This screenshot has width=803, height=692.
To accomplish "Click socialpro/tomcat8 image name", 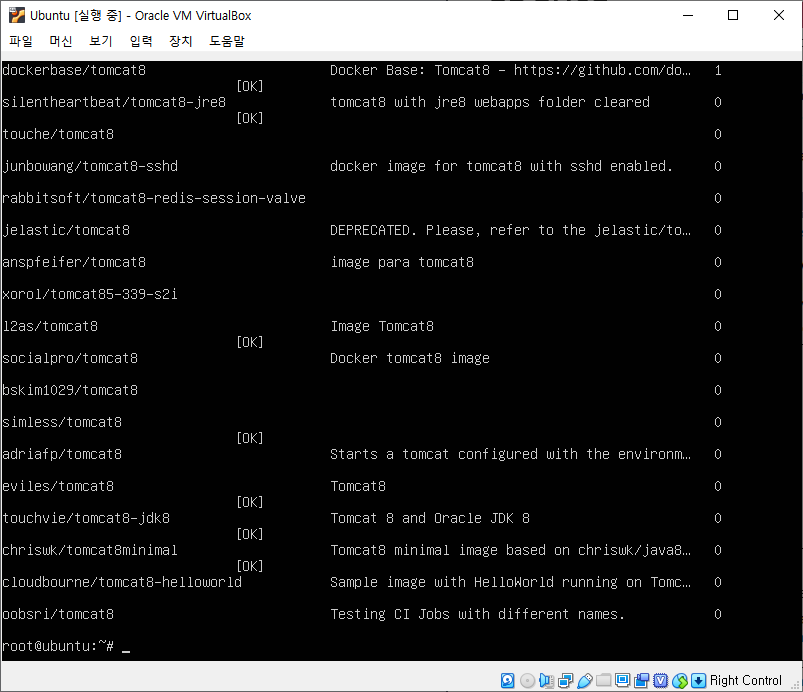I will point(70,358).
